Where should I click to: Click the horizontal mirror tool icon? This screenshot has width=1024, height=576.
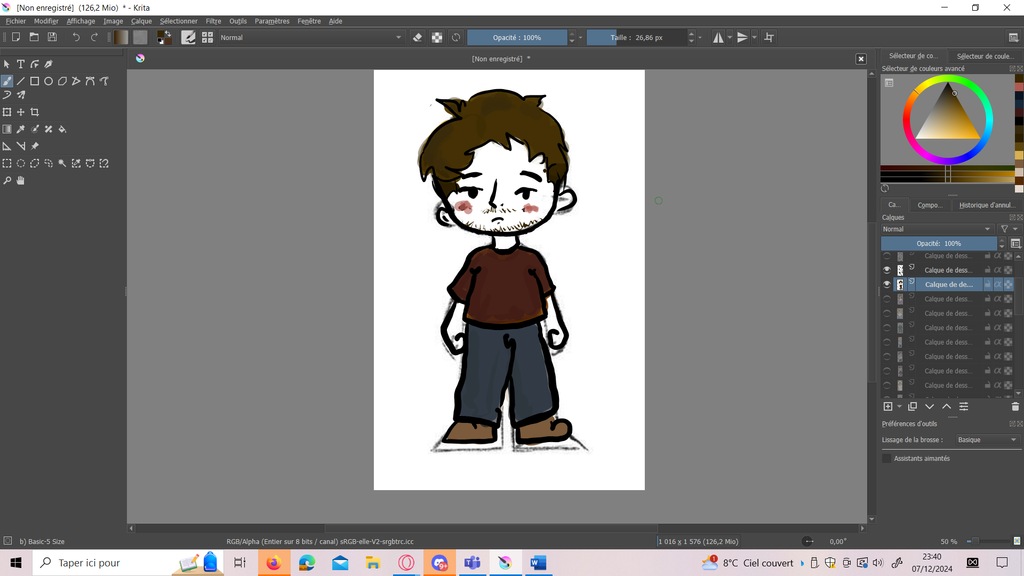(718, 37)
